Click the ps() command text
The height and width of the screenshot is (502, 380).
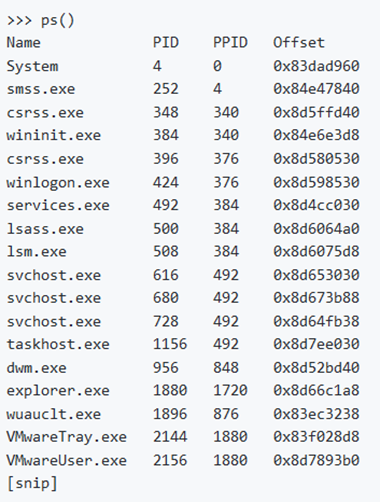(x=57, y=20)
